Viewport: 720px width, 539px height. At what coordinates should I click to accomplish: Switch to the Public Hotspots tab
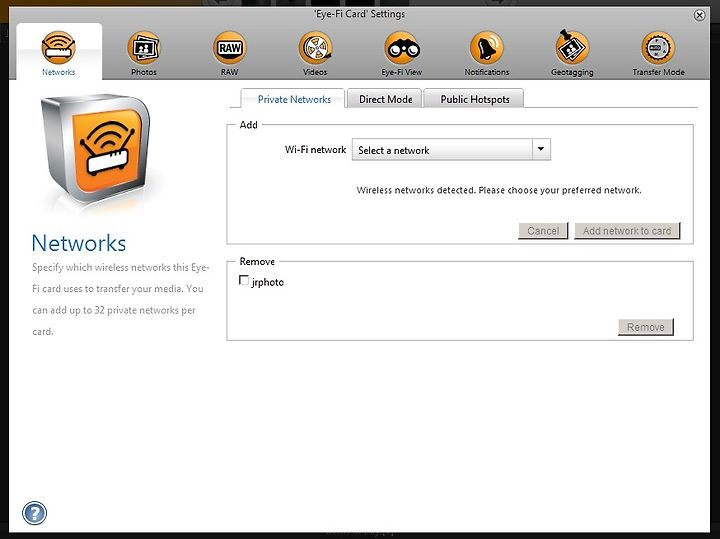tap(474, 99)
